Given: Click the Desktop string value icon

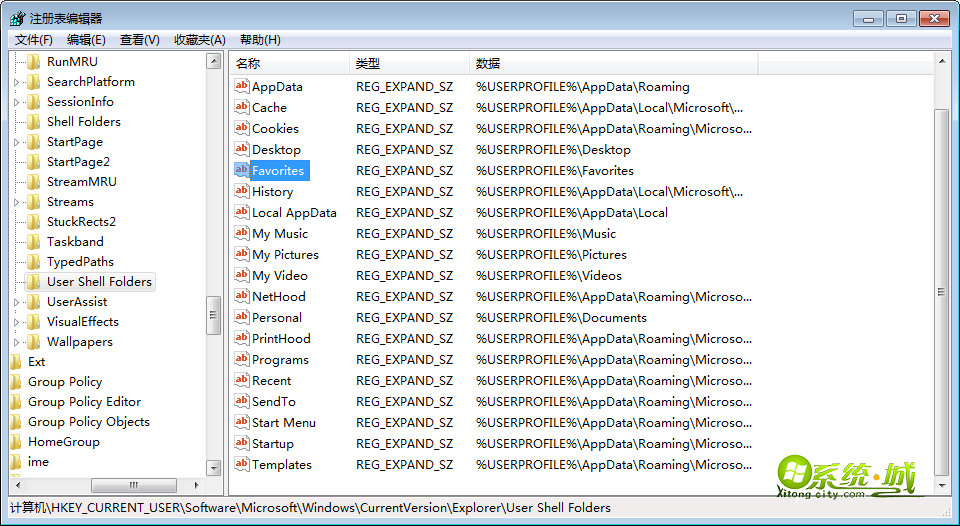Looking at the screenshot, I should (242, 149).
